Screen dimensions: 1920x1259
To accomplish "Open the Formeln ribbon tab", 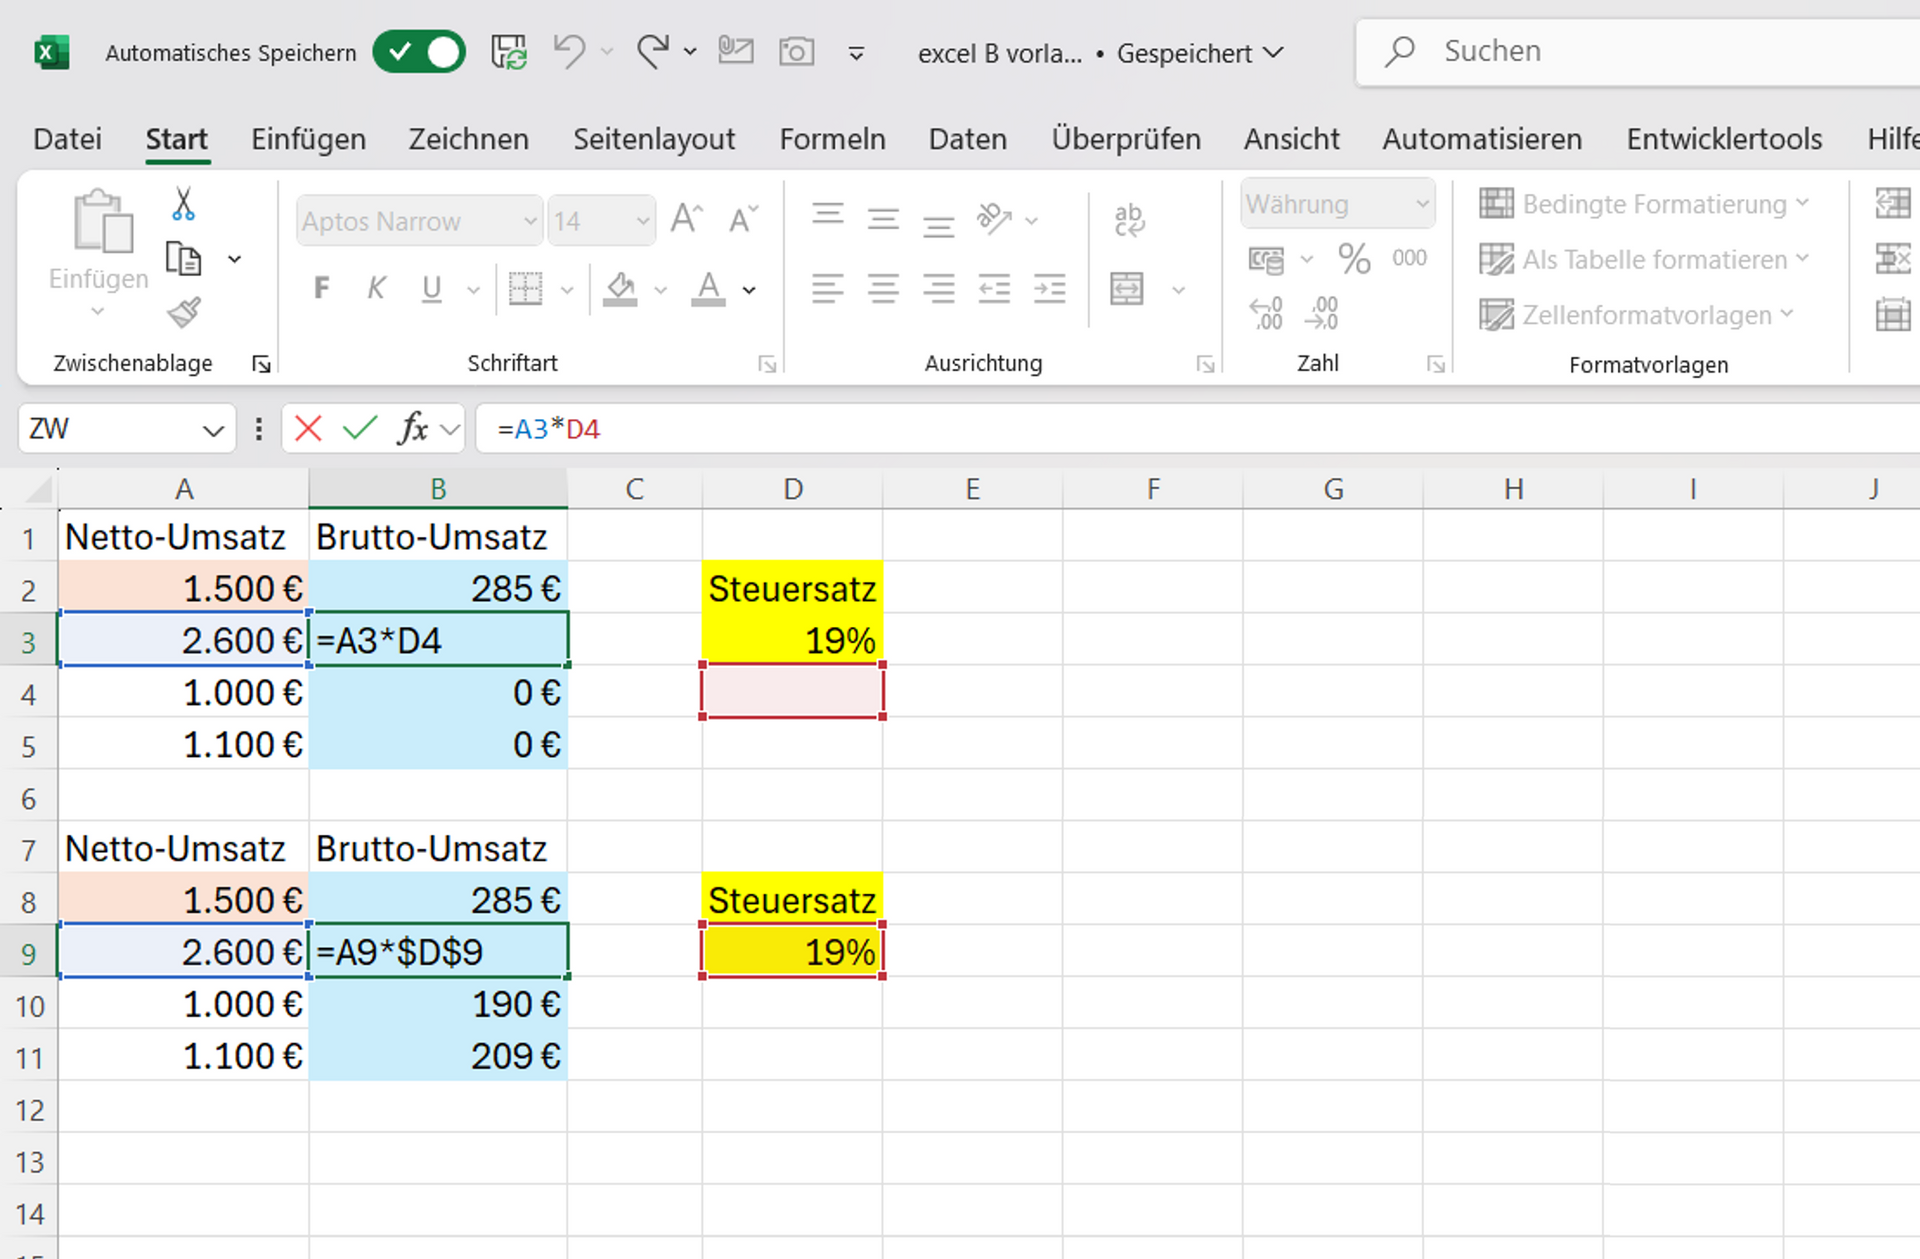I will point(832,139).
